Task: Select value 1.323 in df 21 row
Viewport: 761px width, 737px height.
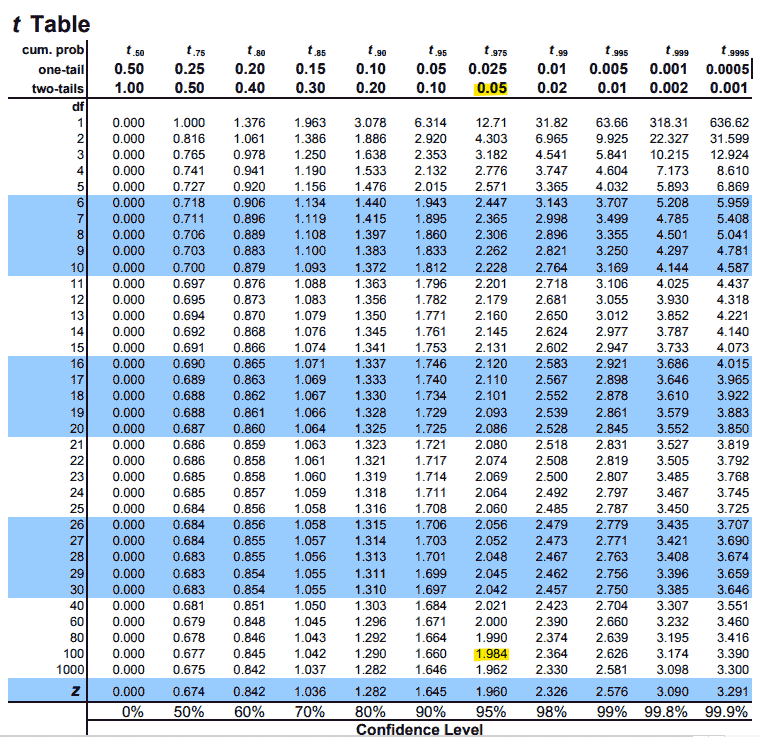Action: coord(370,445)
